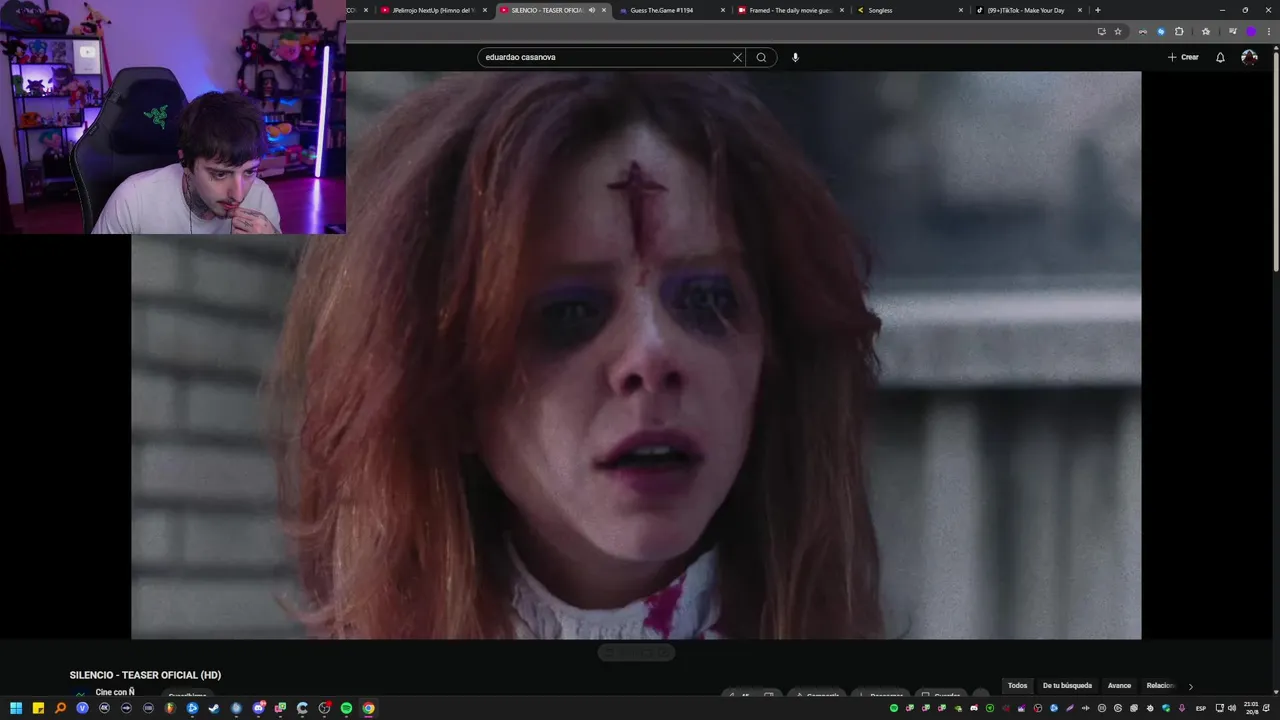Open YouTube notifications bell
The image size is (1280, 720).
(x=1220, y=57)
